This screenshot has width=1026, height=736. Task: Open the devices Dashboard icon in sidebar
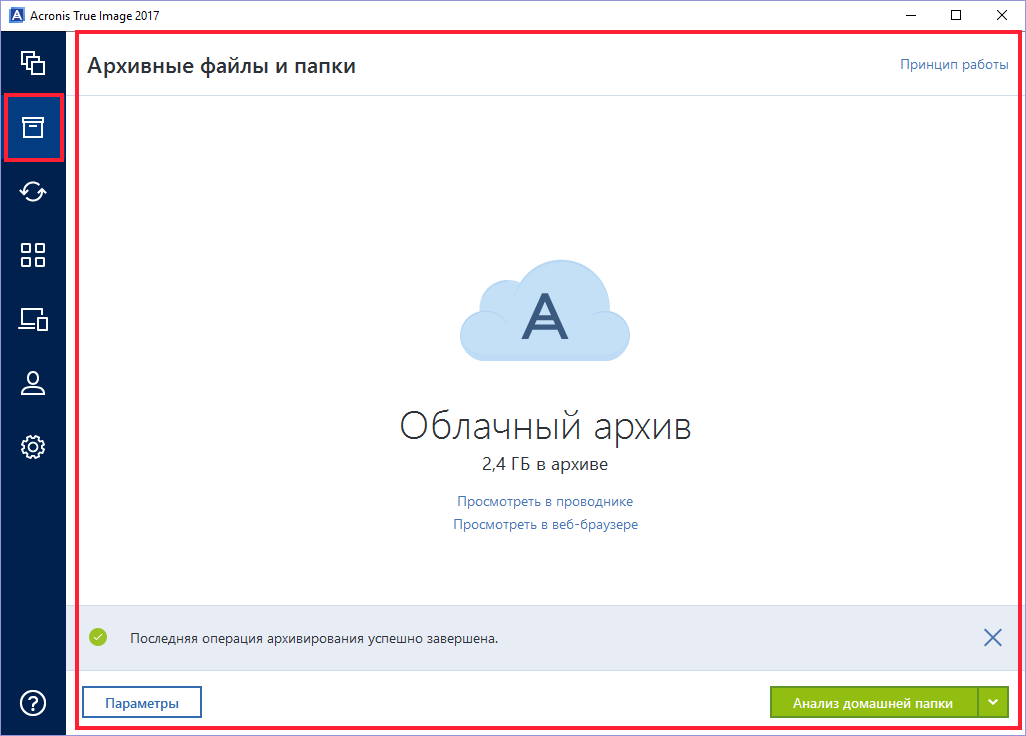pos(33,319)
